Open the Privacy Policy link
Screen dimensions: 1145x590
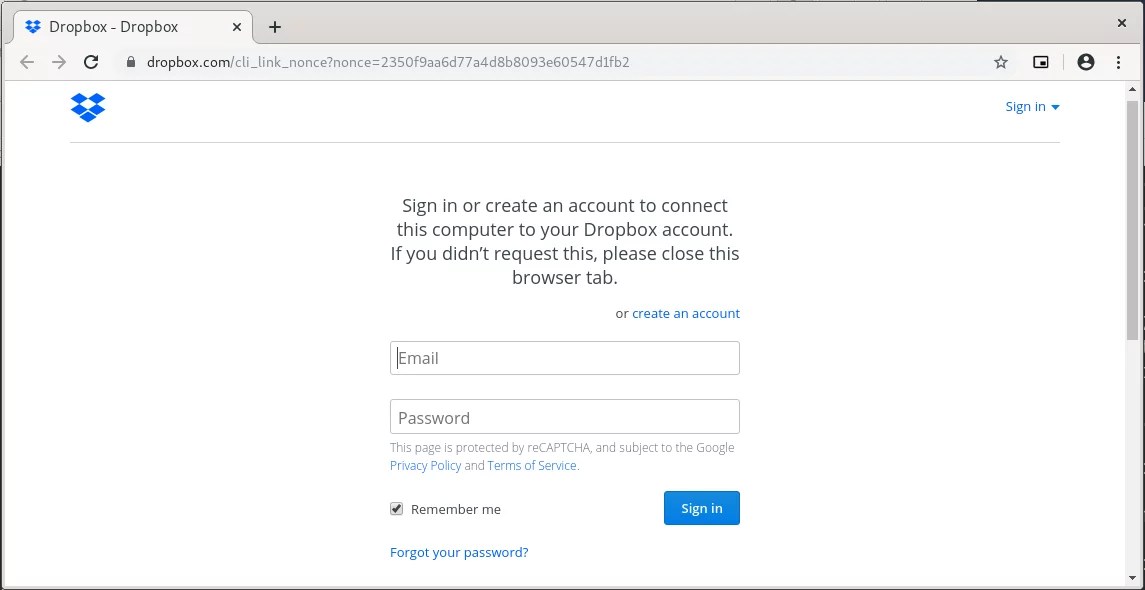pos(426,465)
